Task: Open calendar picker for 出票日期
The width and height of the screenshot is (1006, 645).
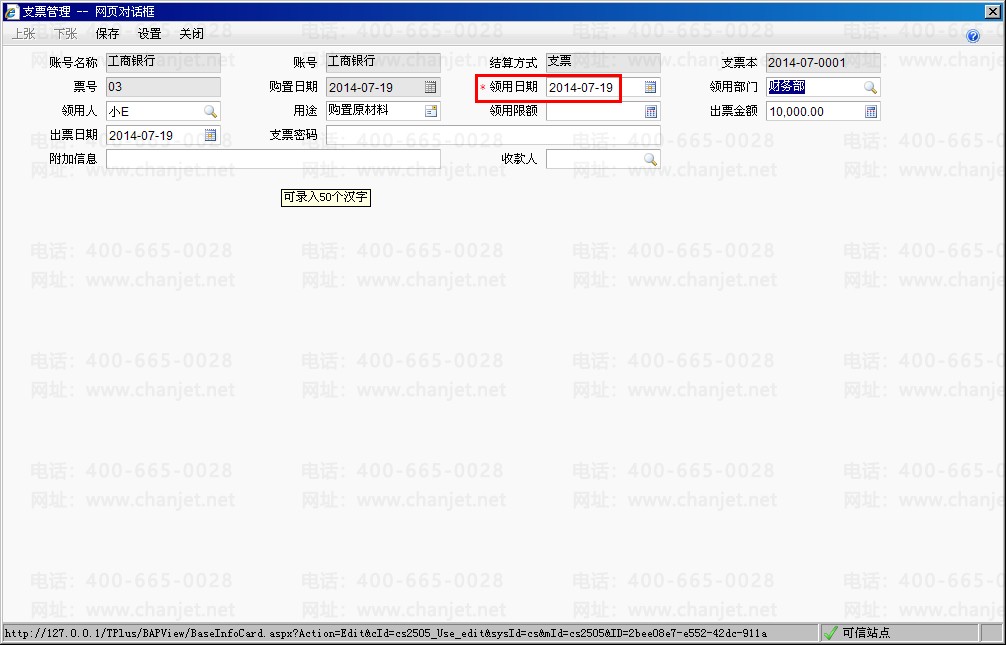Action: 210,135
